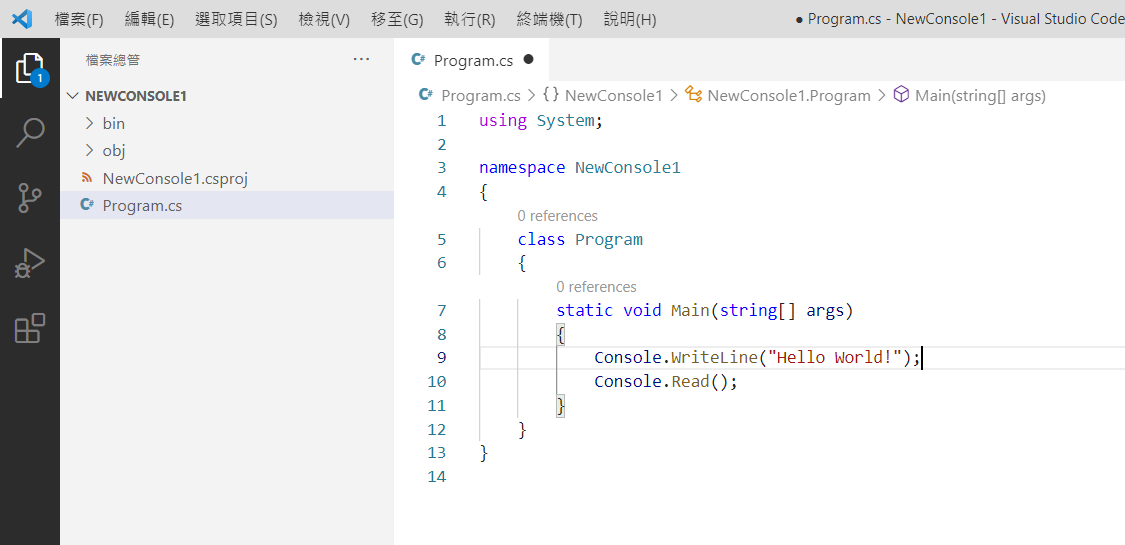Open the 說明(H) menu
The height and width of the screenshot is (545, 1125).
point(630,19)
